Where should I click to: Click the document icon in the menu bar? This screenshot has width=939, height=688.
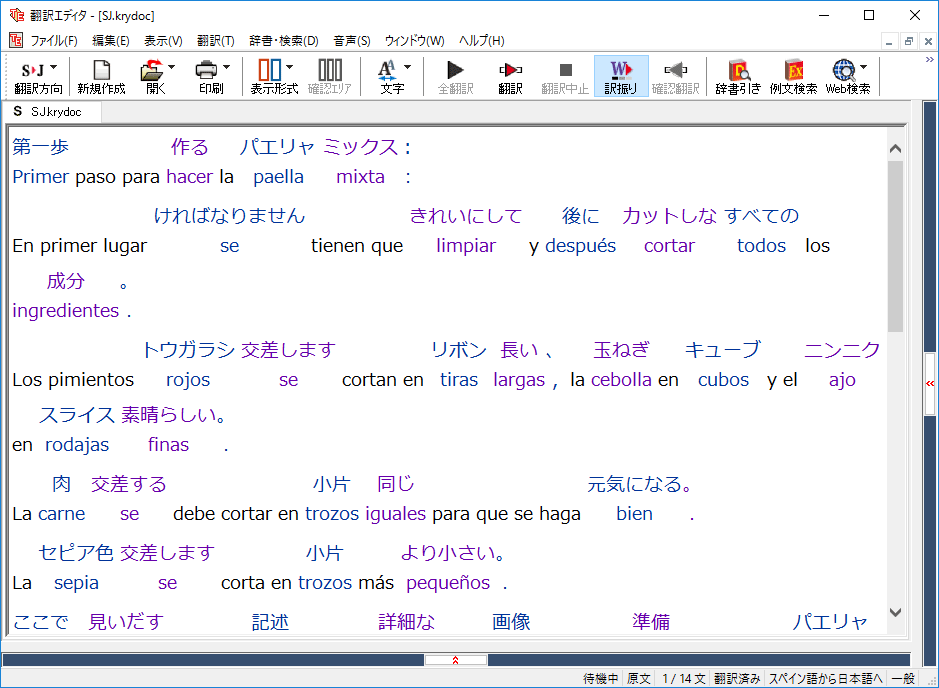[x=16, y=40]
